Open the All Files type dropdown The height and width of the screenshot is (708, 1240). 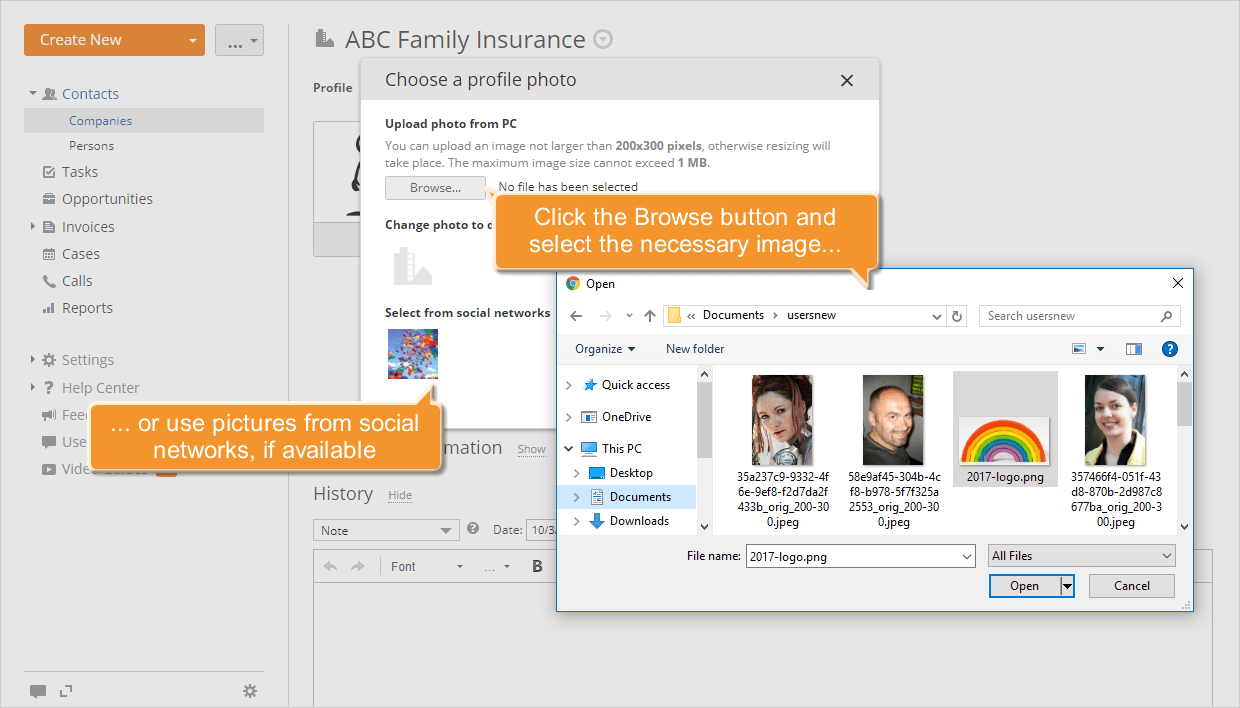pyautogui.click(x=1081, y=556)
